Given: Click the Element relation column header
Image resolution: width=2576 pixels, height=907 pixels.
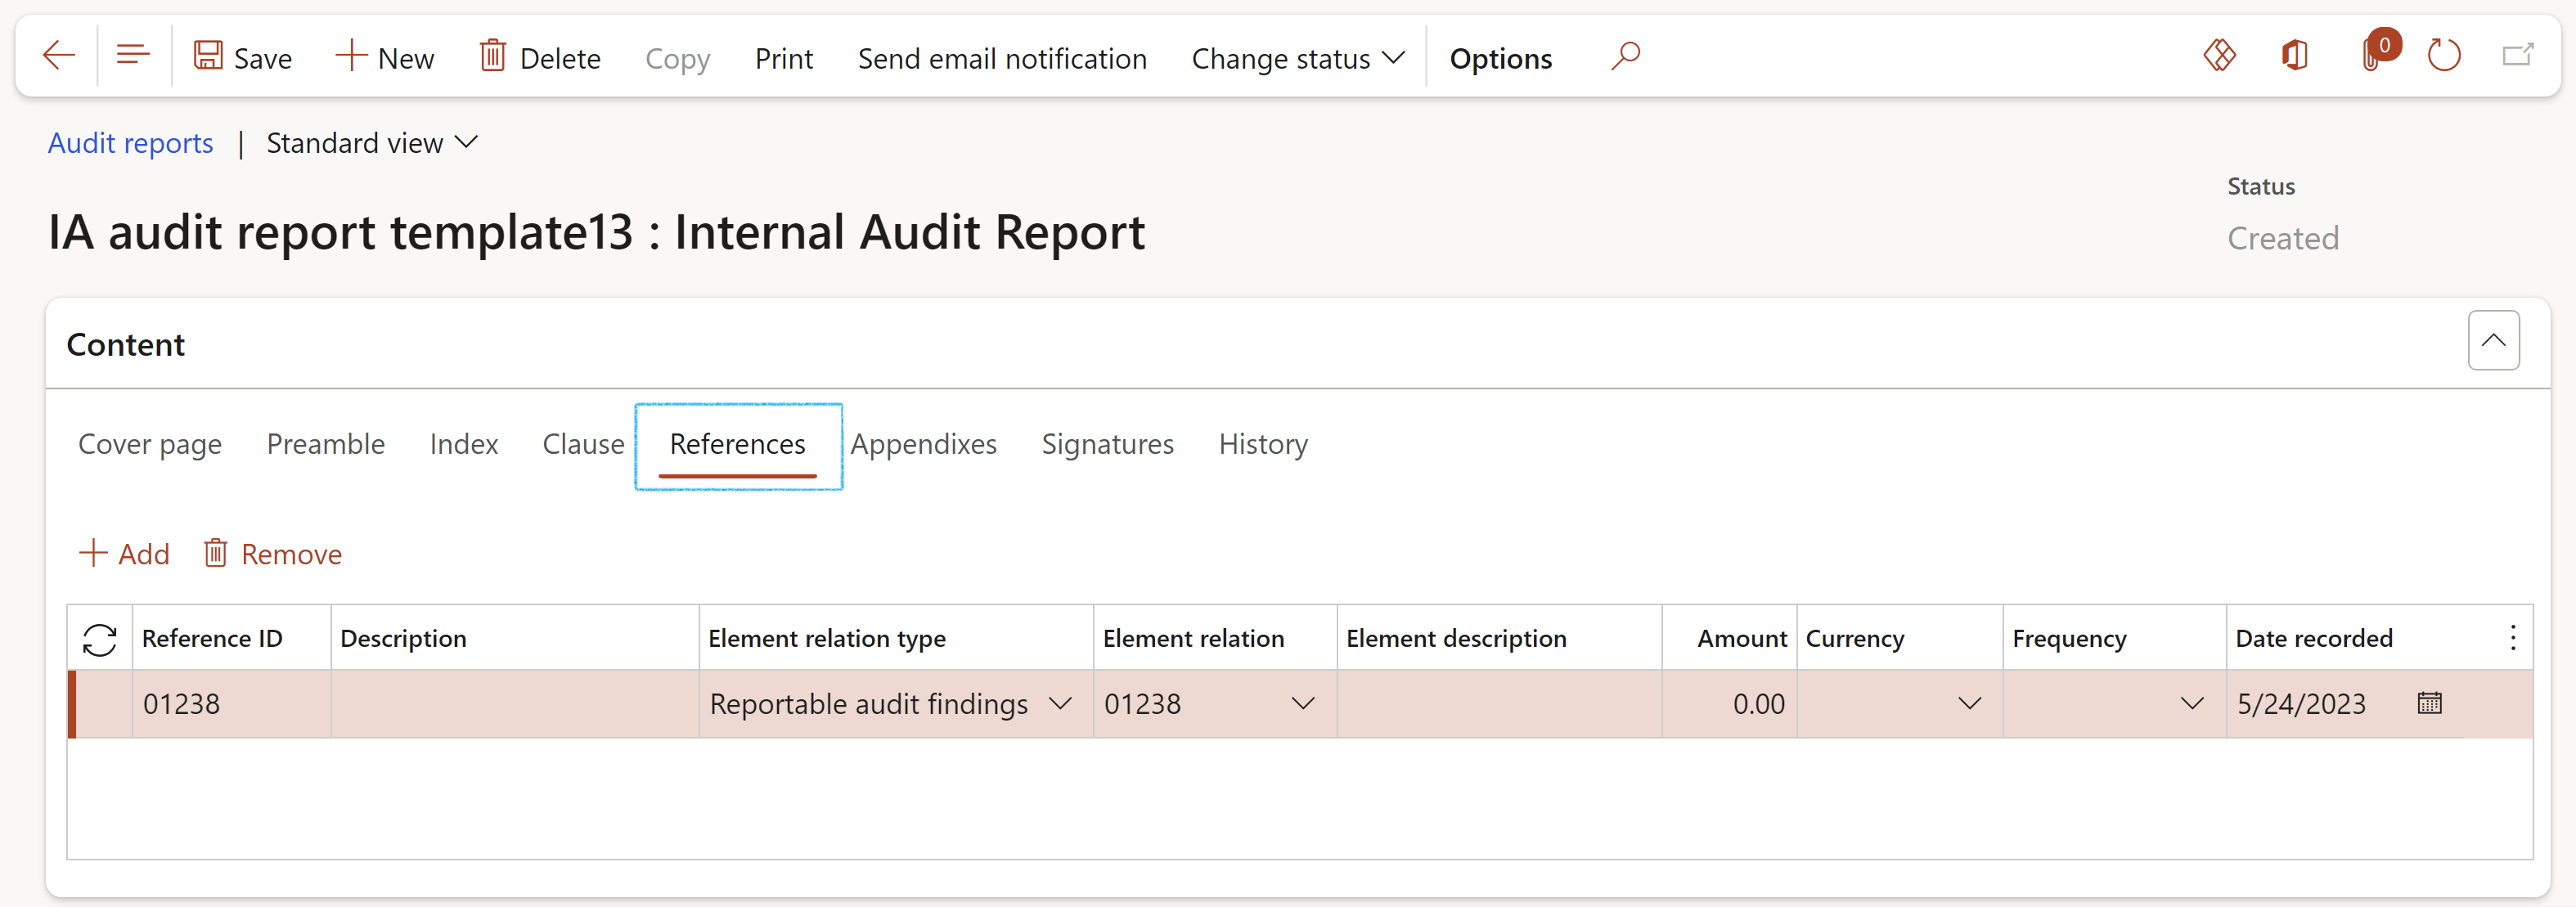Looking at the screenshot, I should coord(1193,639).
